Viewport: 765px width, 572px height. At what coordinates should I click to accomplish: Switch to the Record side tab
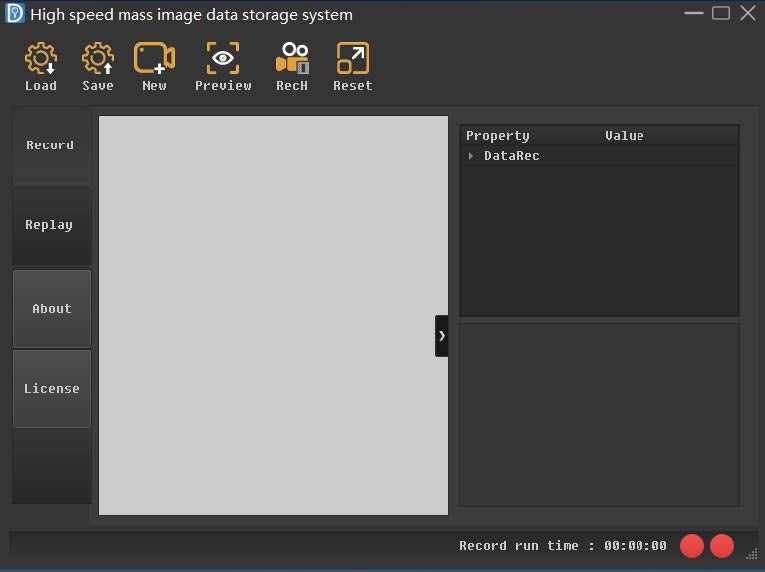click(51, 145)
